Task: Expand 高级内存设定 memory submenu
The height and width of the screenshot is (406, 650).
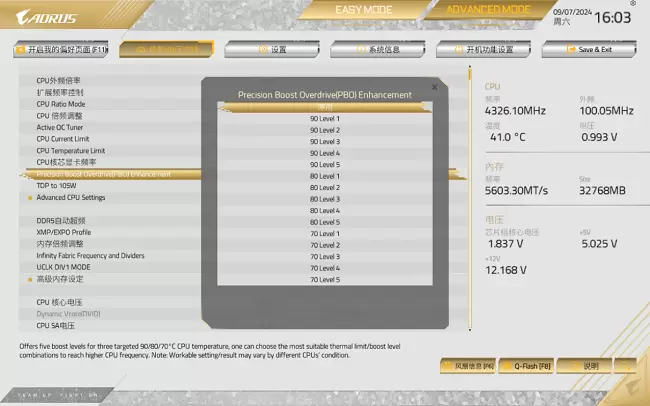Action: 60,279
